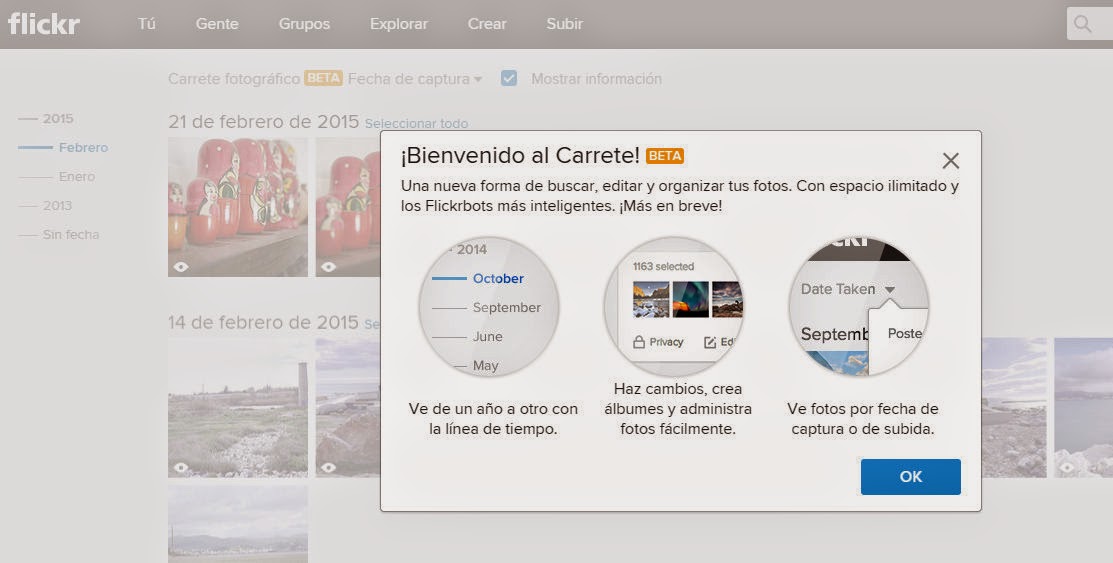The image size is (1113, 563).
Task: Click the Carrete fotográfico label
Action: [x=234, y=79]
